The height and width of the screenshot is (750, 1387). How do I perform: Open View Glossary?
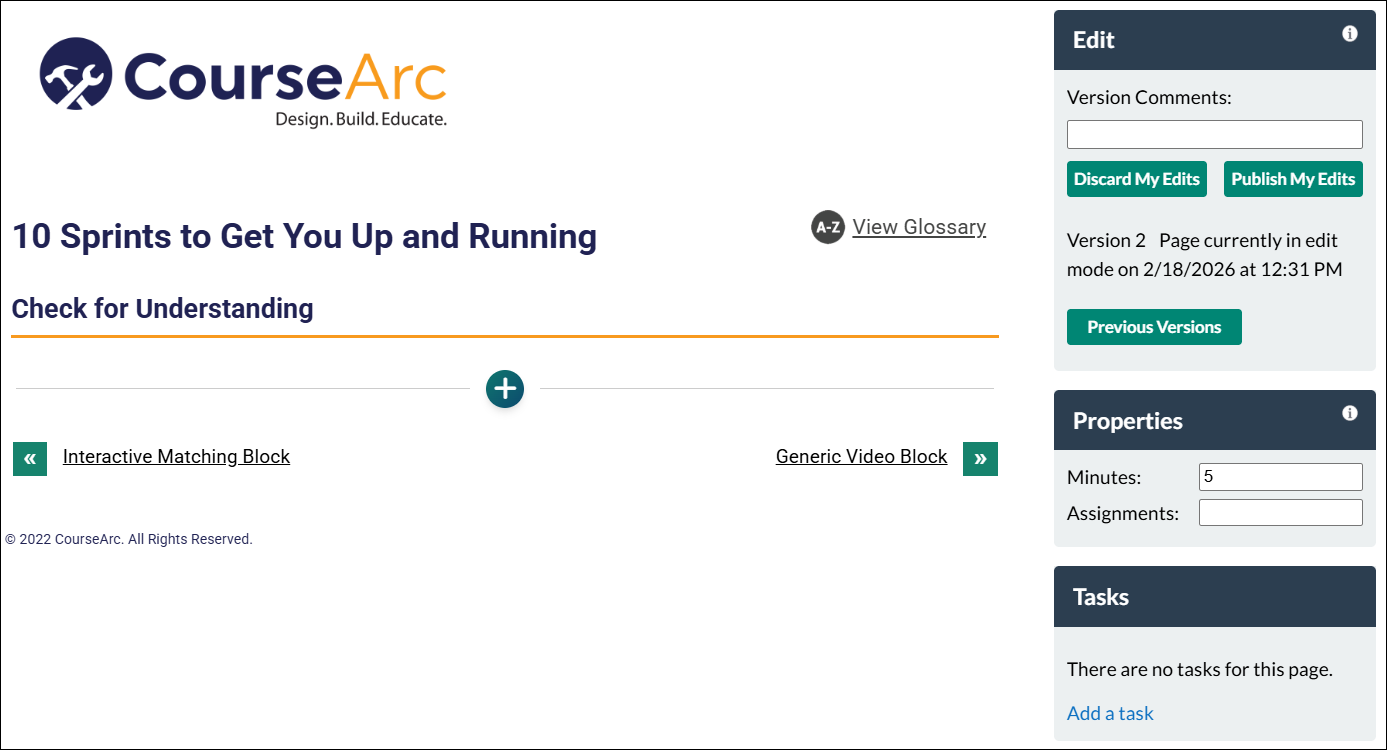[x=918, y=226]
